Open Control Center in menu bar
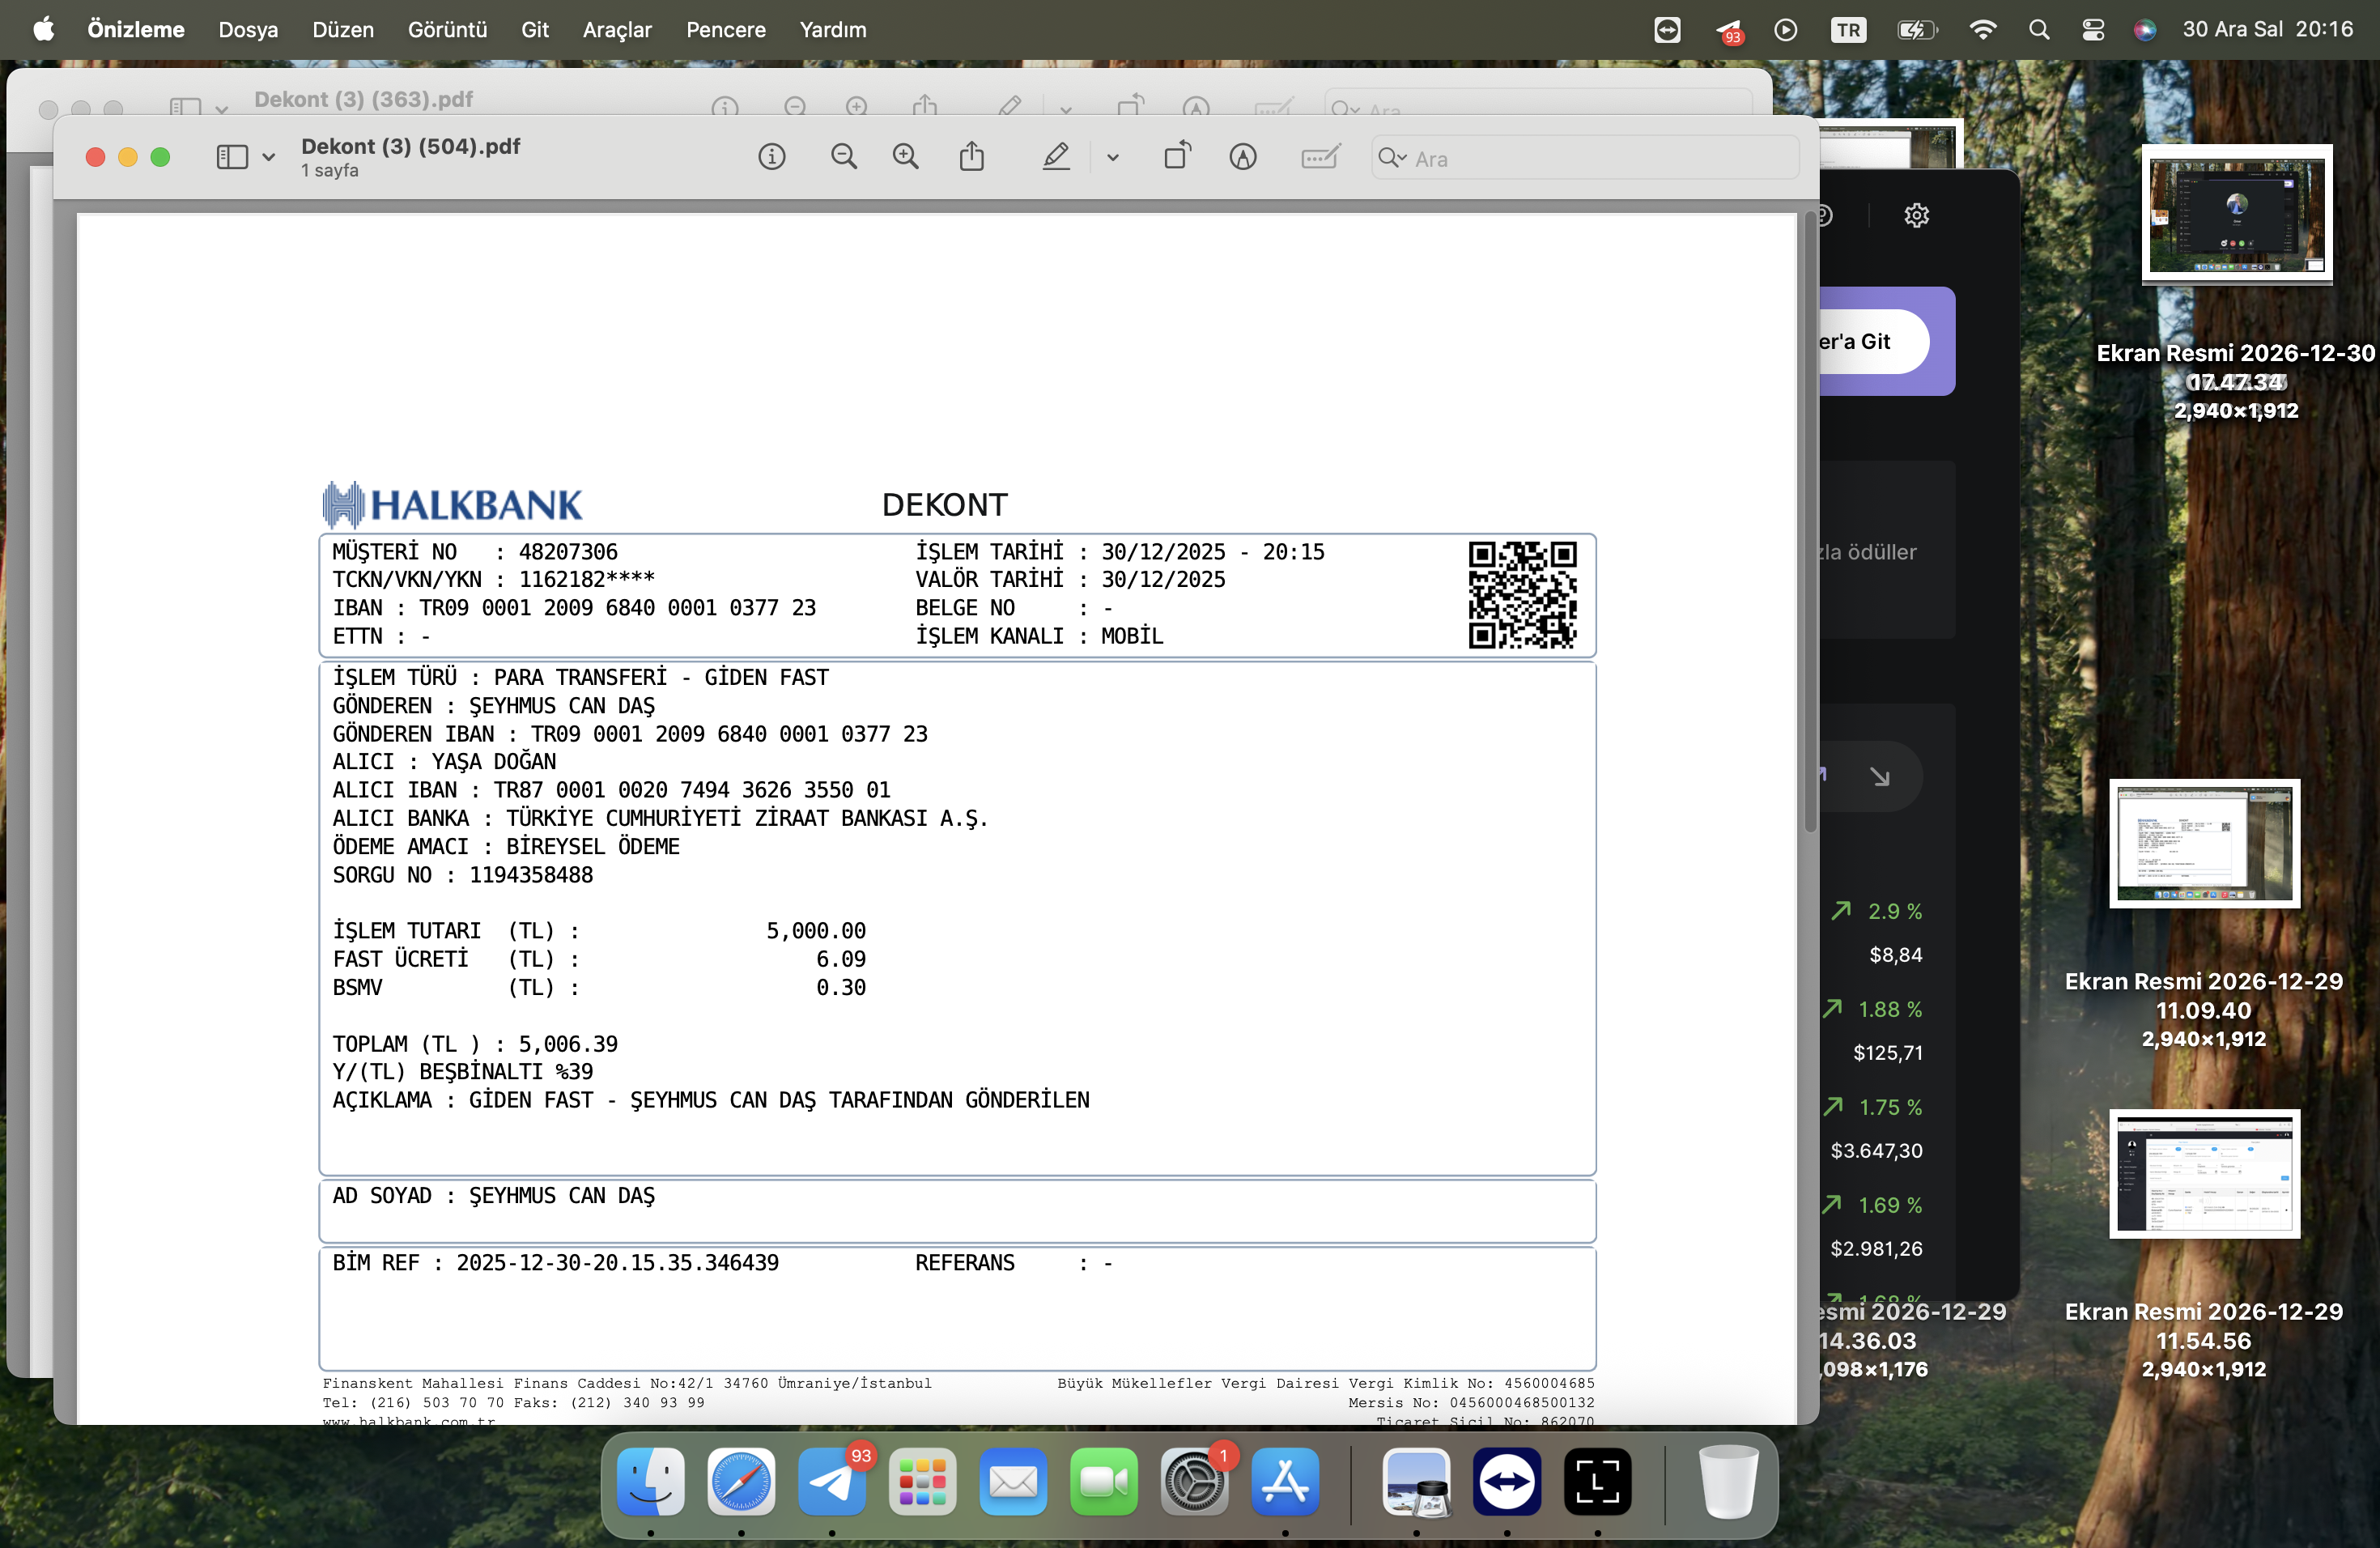 coord(2093,30)
